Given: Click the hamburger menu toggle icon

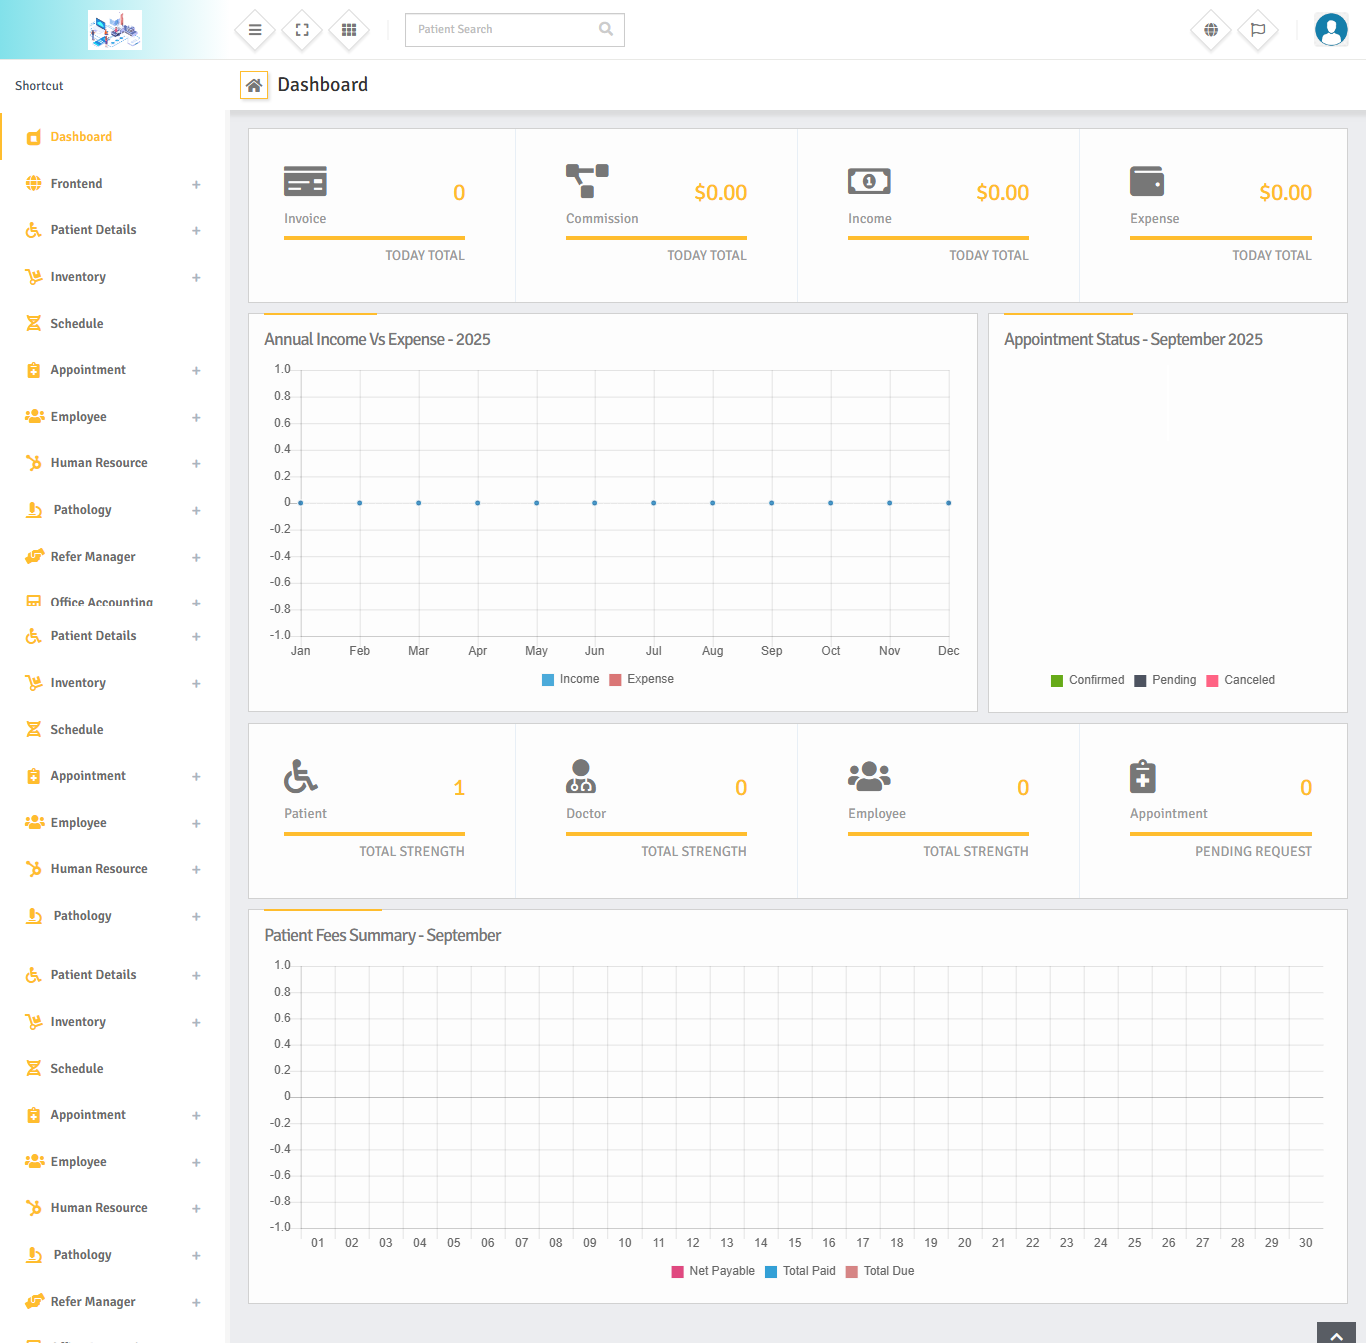Looking at the screenshot, I should (x=255, y=30).
